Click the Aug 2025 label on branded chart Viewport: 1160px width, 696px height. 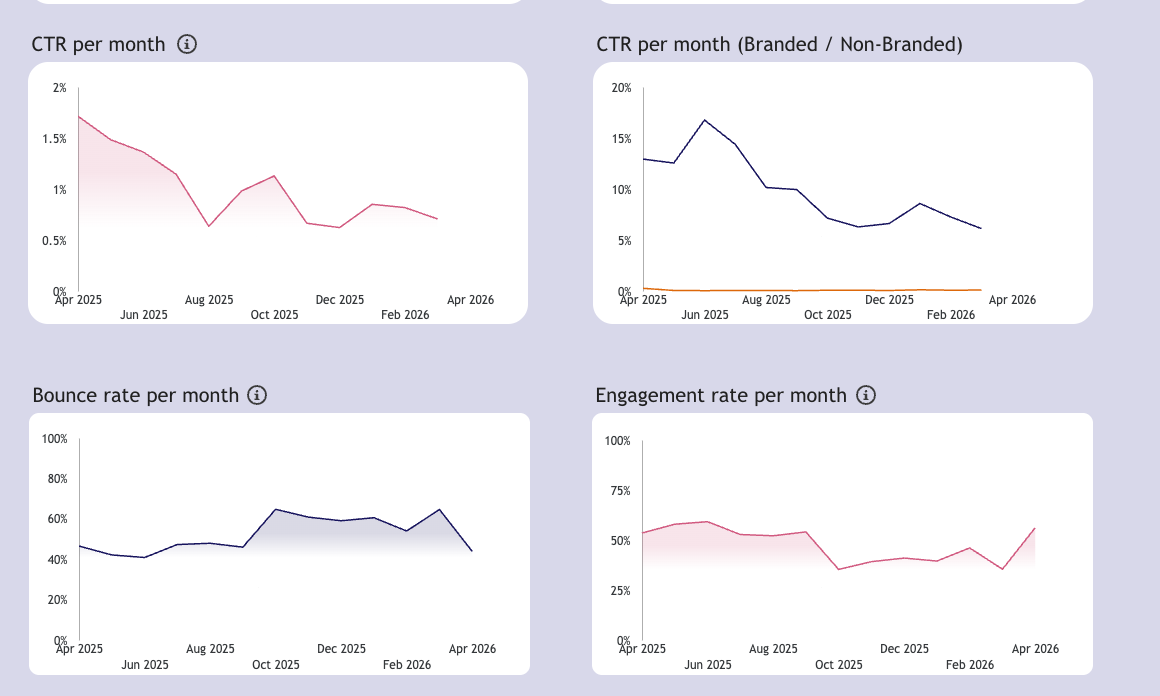[767, 299]
